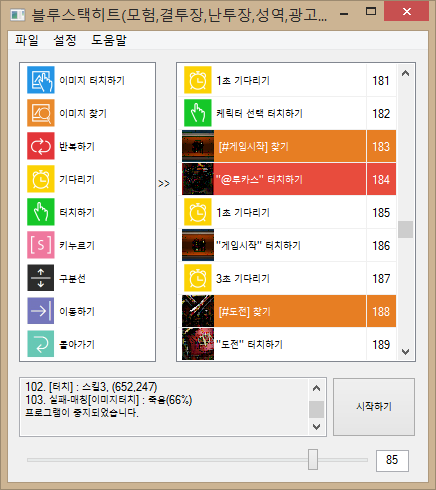Screen dimensions: 436x490
Task: Click the thumbnail of row 189 도전 터치하기
Action: coord(198,344)
